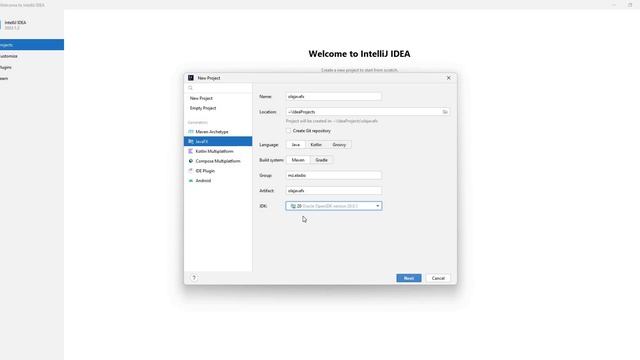This screenshot has width=640, height=360.
Task: Select the JavaFX generator
Action: (x=218, y=141)
